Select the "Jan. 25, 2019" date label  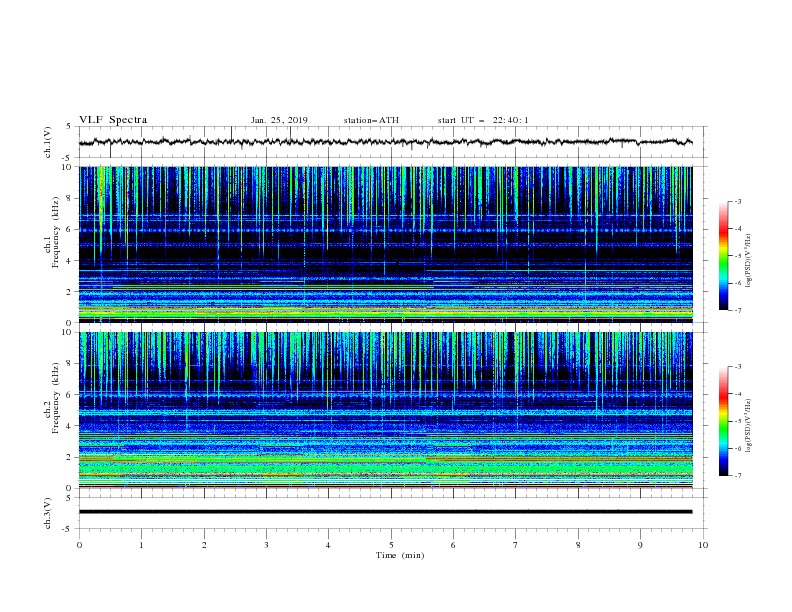(279, 121)
